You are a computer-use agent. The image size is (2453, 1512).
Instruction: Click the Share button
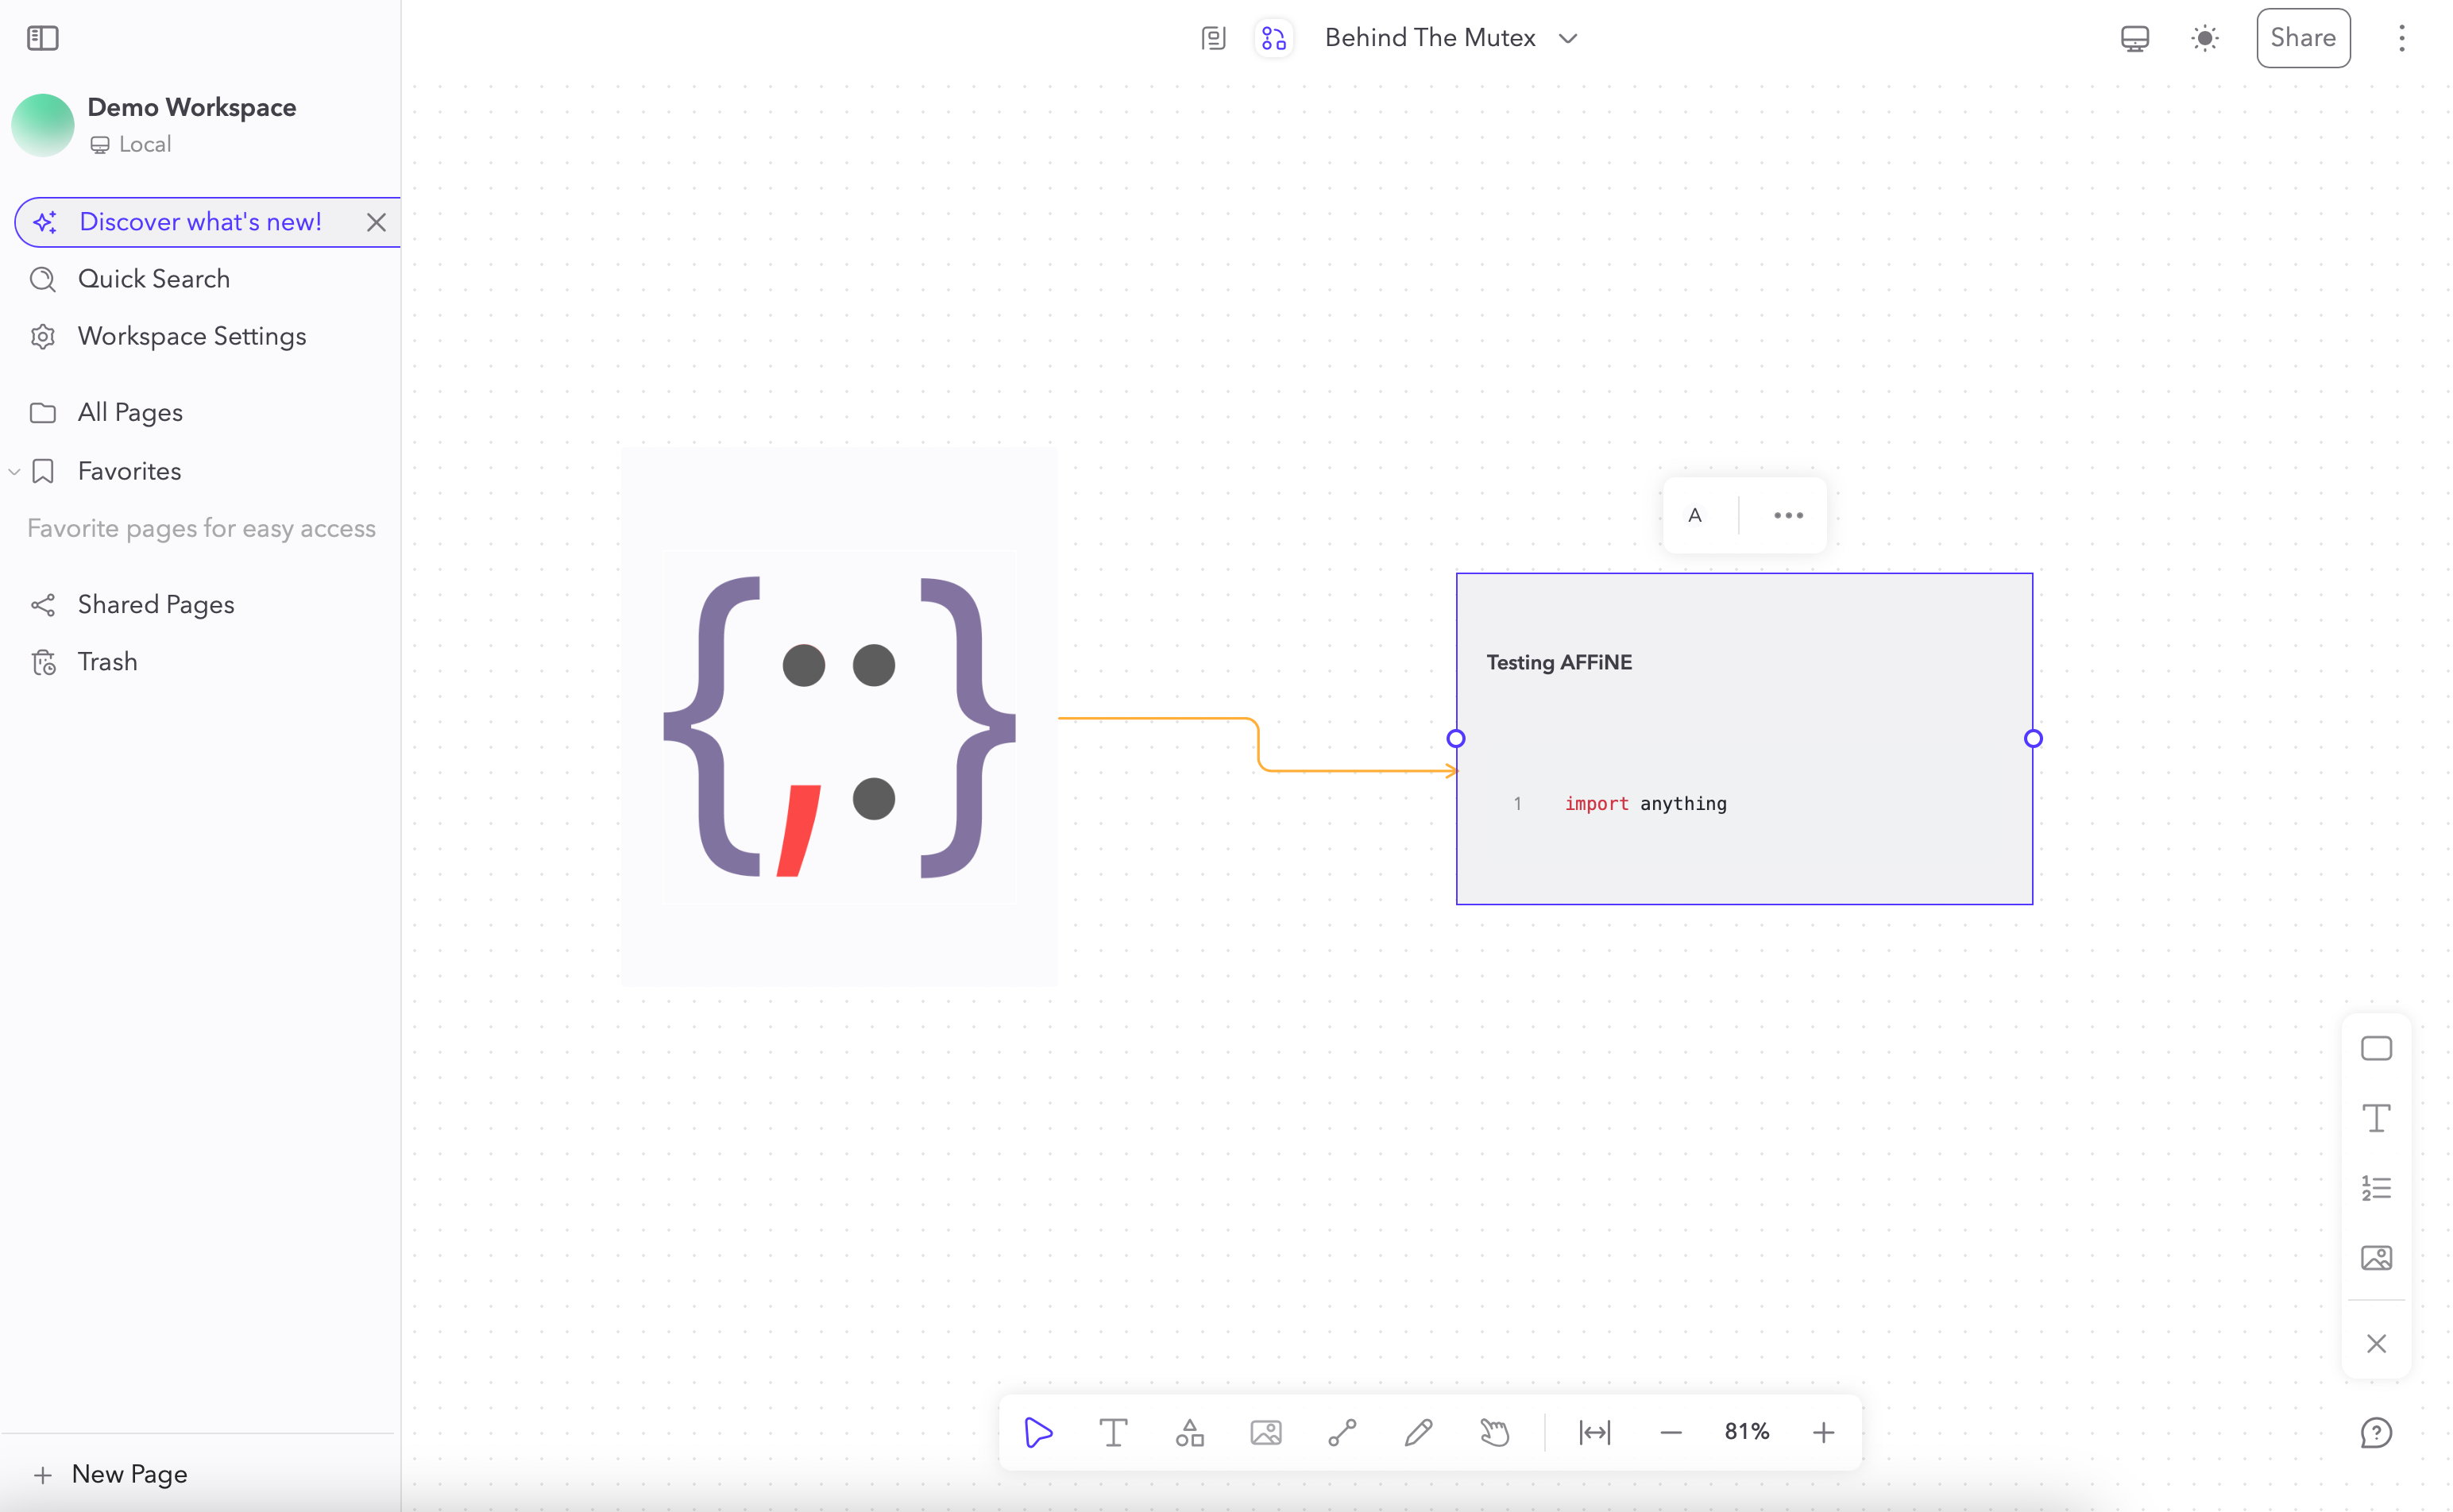coord(2302,38)
